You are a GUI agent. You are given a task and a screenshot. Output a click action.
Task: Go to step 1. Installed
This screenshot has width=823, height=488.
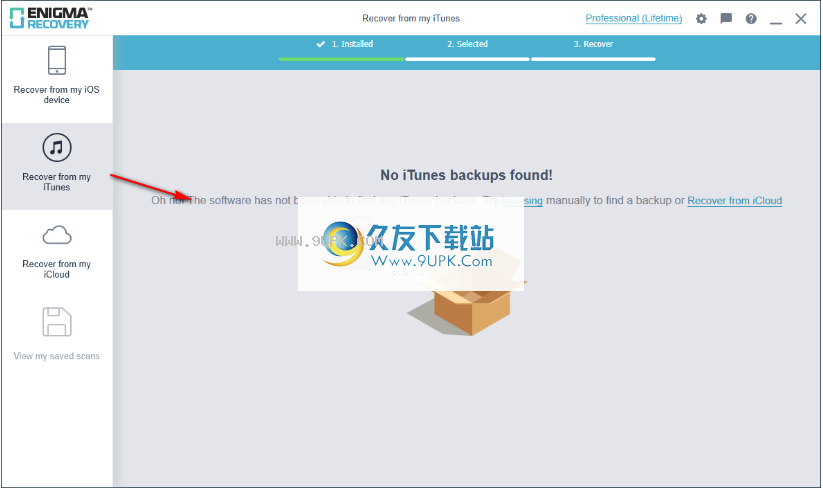tap(352, 44)
